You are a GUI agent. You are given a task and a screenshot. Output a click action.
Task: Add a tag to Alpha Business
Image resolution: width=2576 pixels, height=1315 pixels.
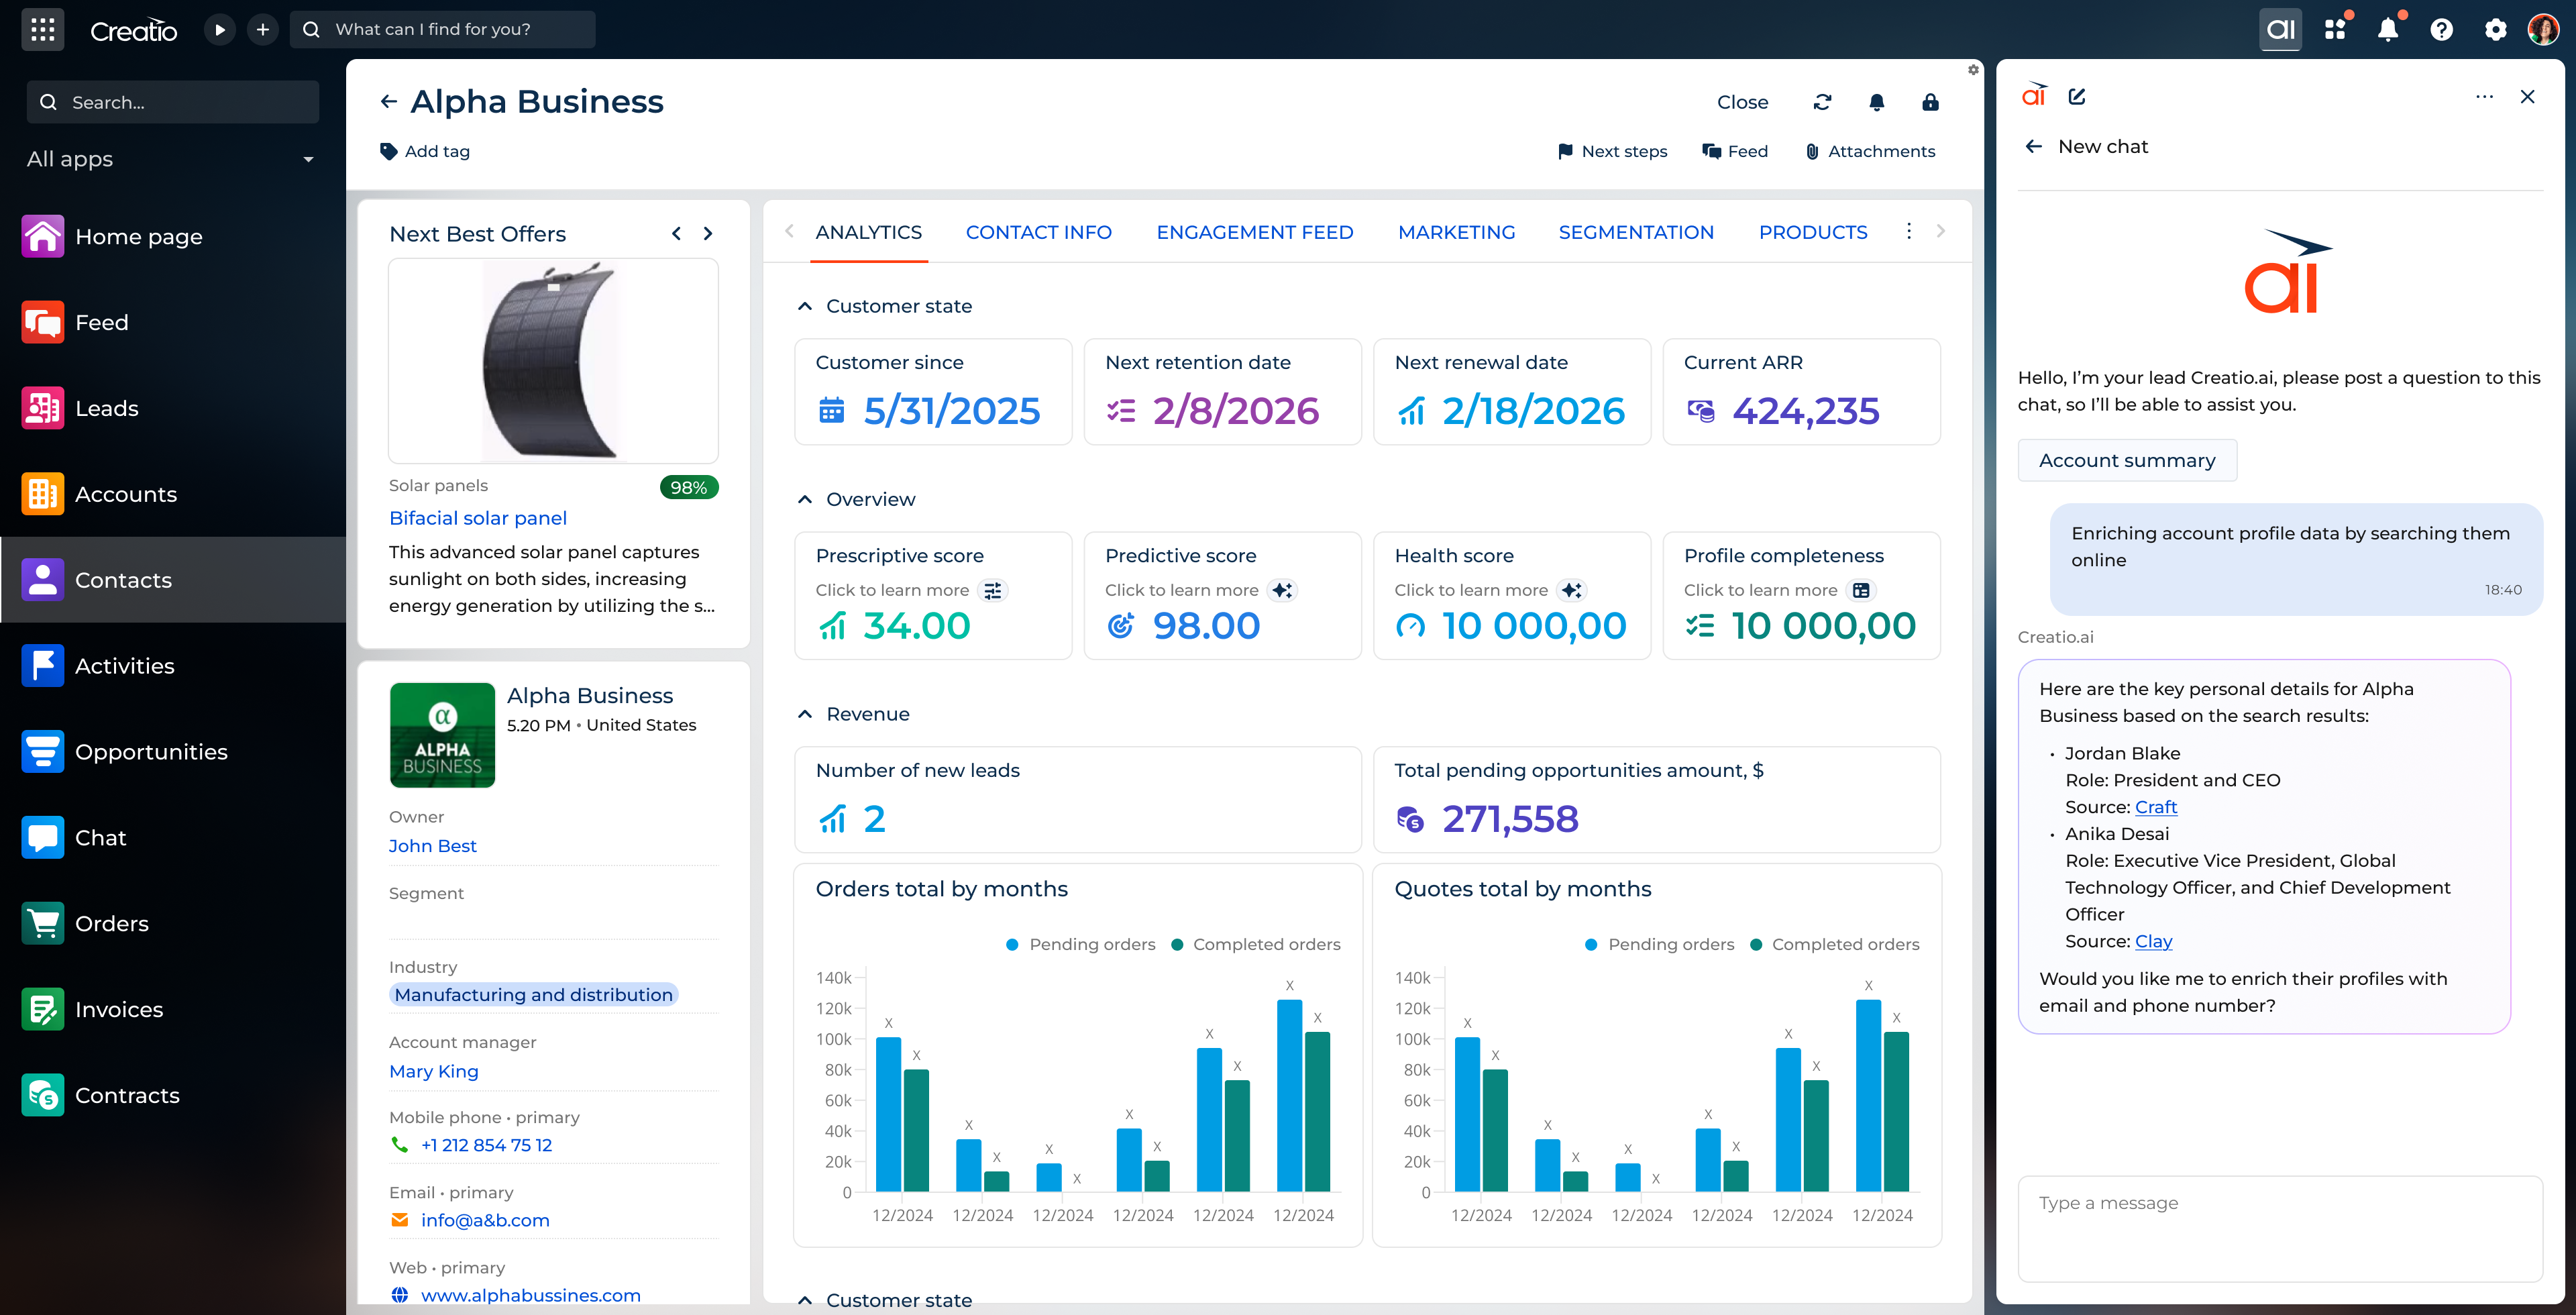424,151
